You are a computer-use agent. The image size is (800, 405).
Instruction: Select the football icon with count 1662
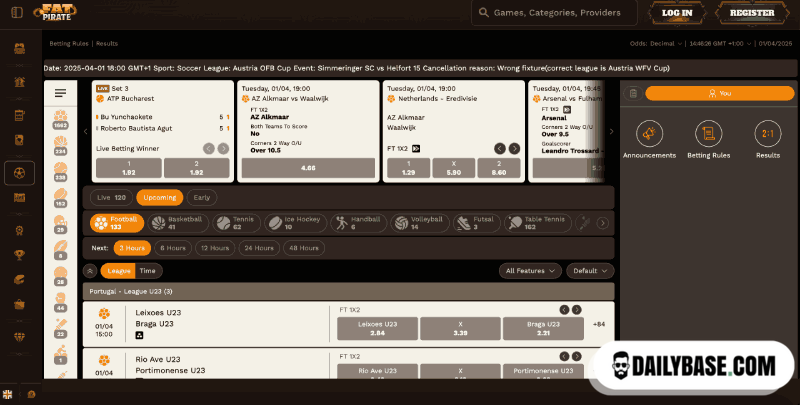tap(61, 119)
